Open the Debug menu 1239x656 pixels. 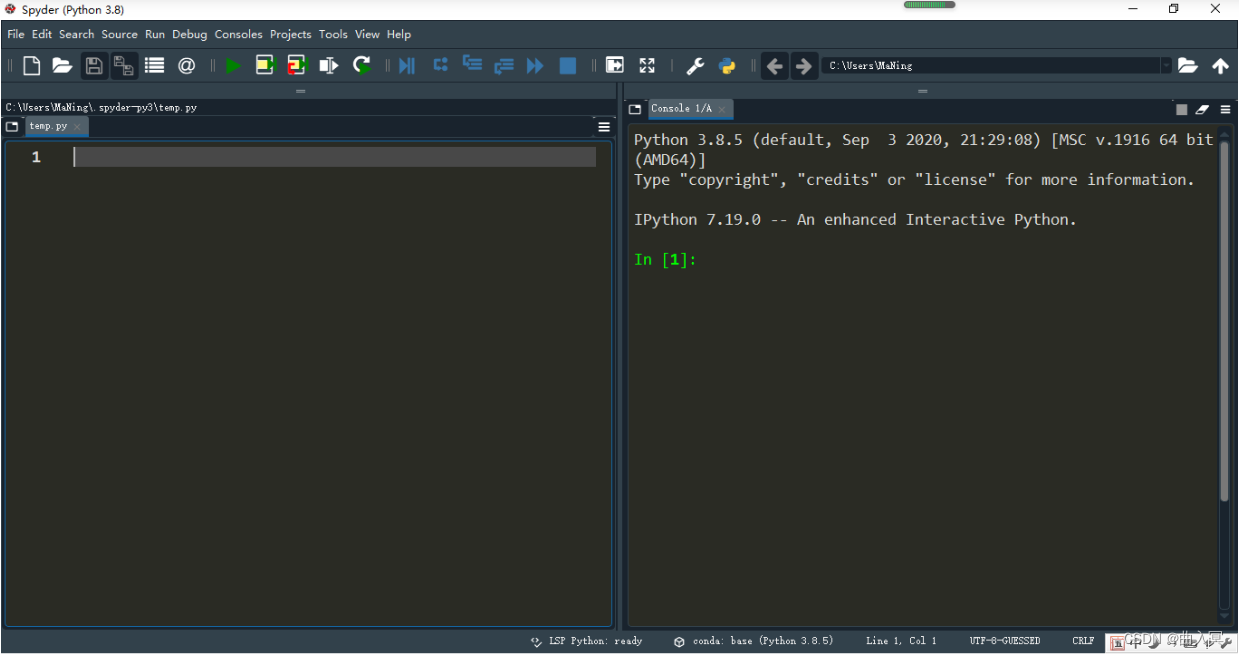click(190, 34)
